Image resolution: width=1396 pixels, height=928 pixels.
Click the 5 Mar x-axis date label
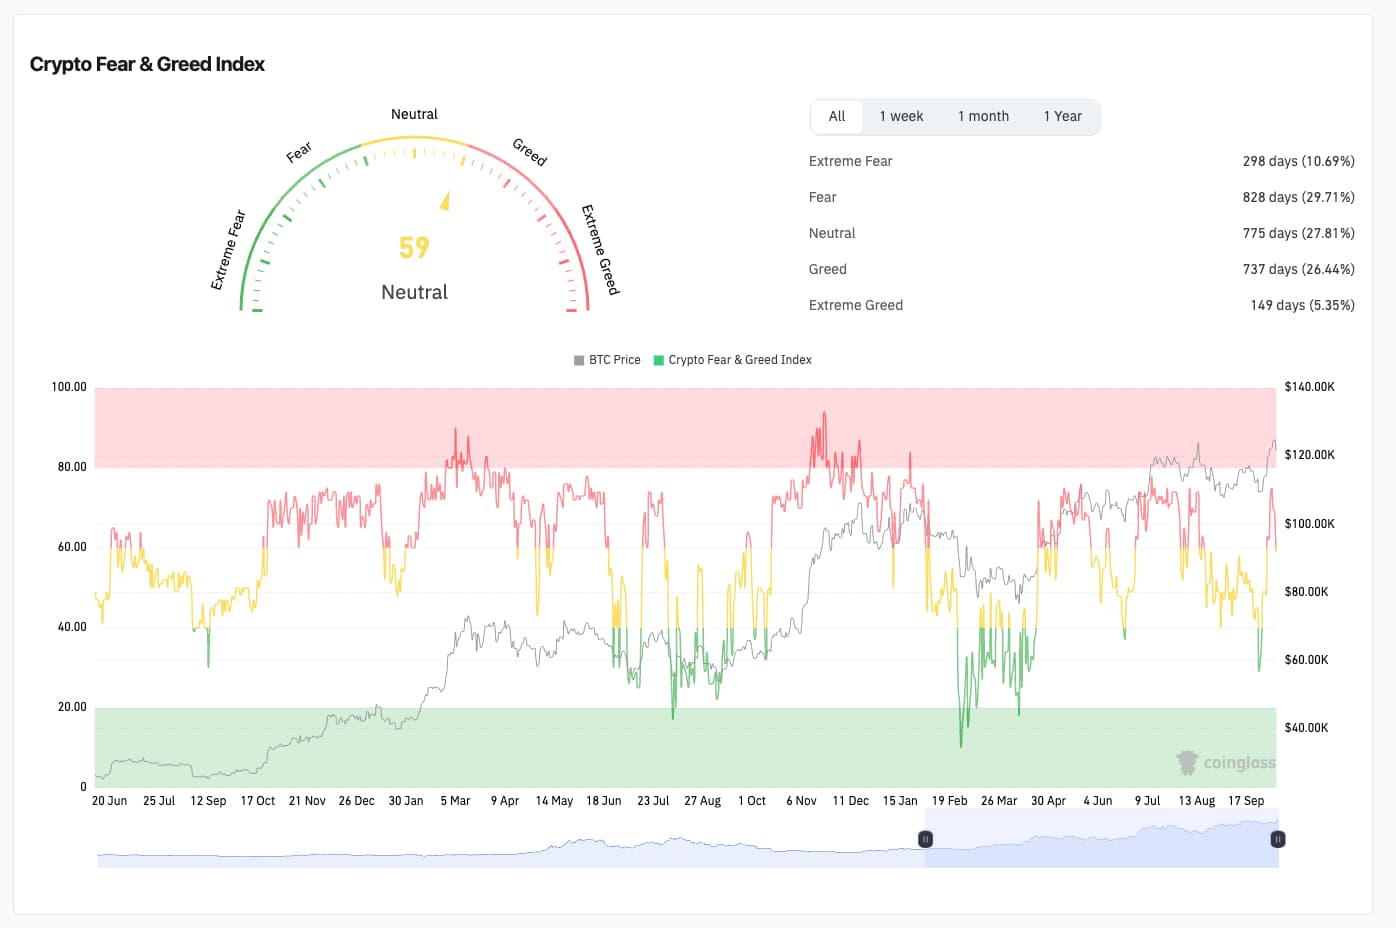point(455,801)
